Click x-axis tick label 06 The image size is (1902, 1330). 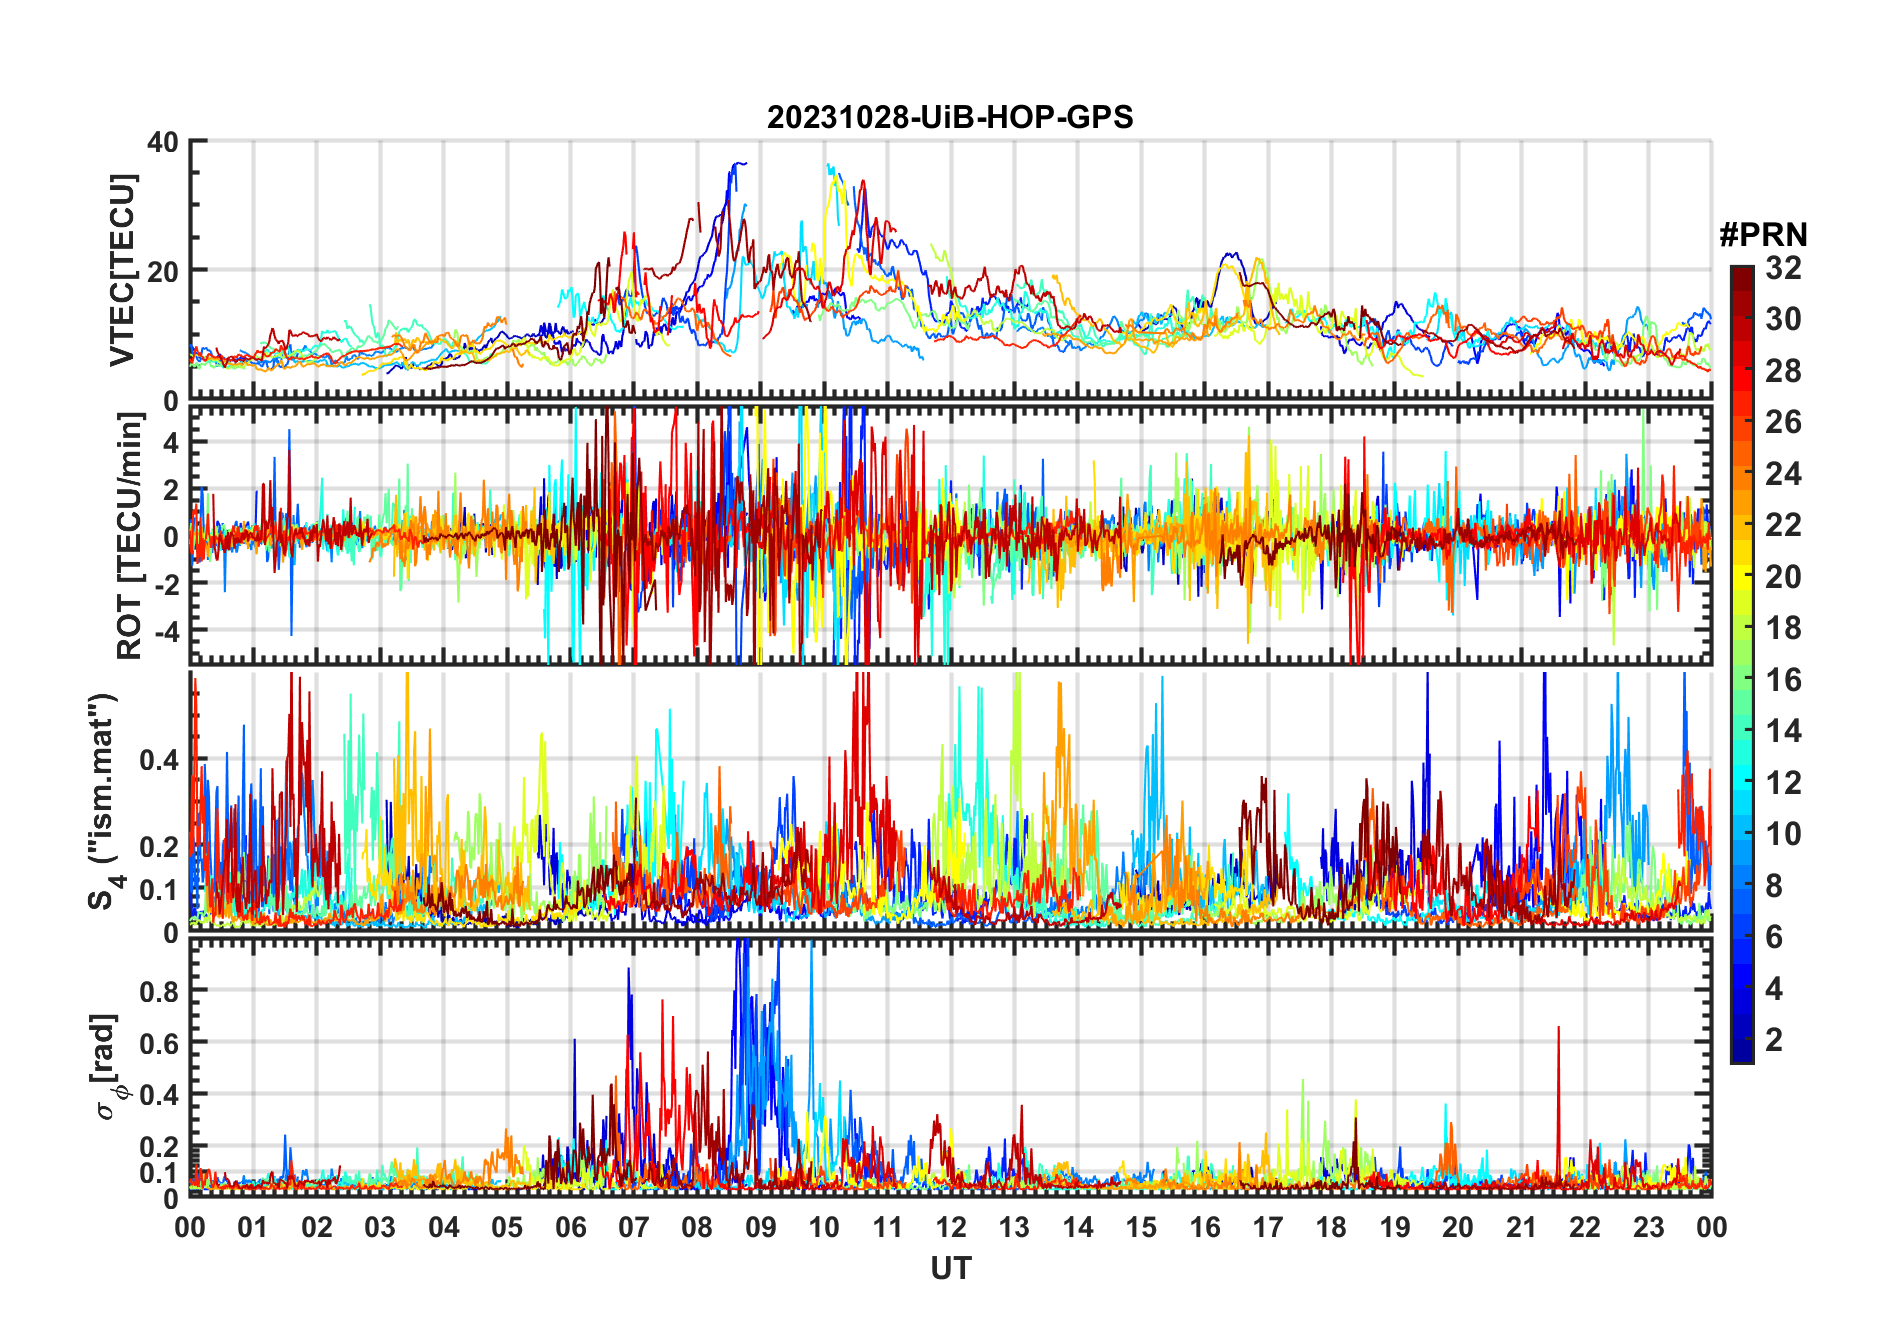[x=571, y=1227]
